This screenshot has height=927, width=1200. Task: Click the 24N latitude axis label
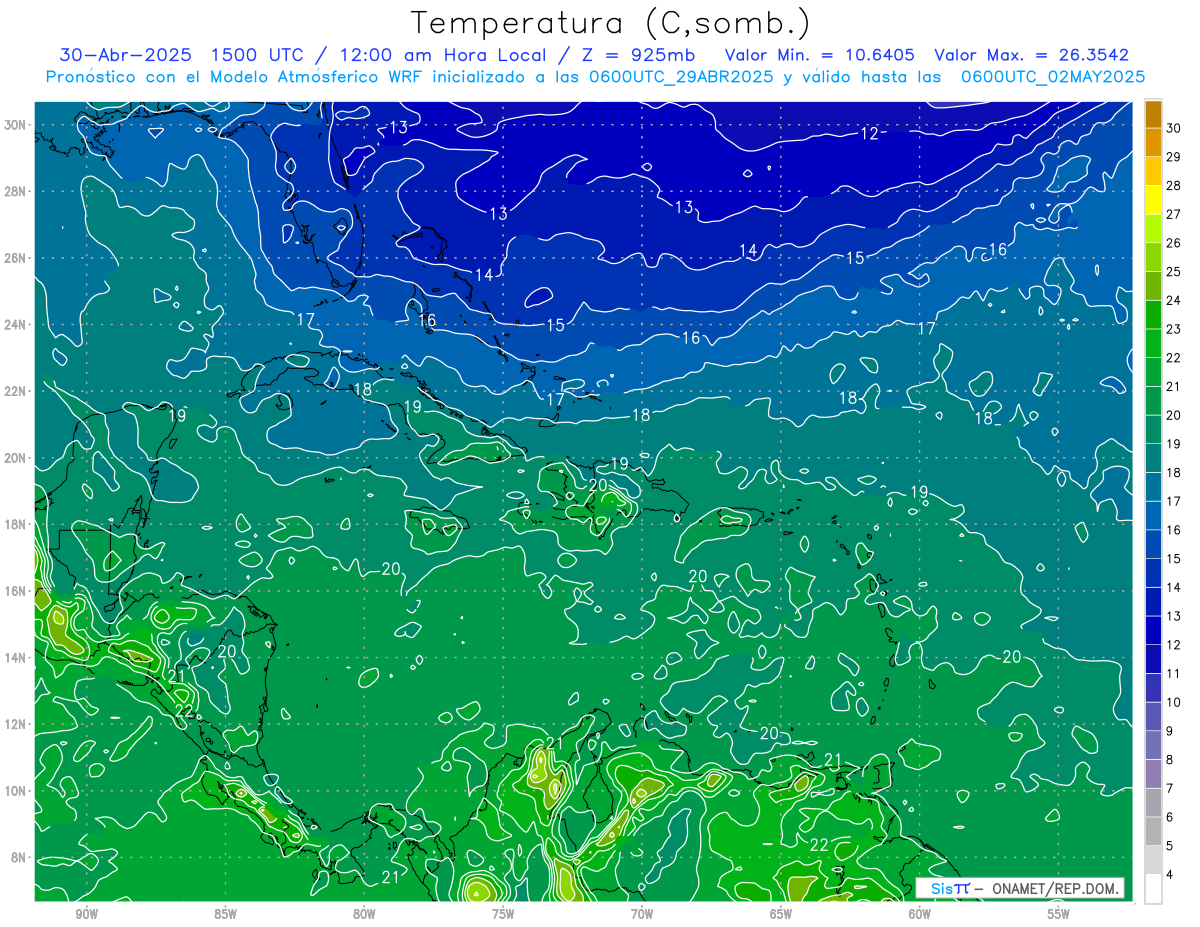click(x=16, y=324)
